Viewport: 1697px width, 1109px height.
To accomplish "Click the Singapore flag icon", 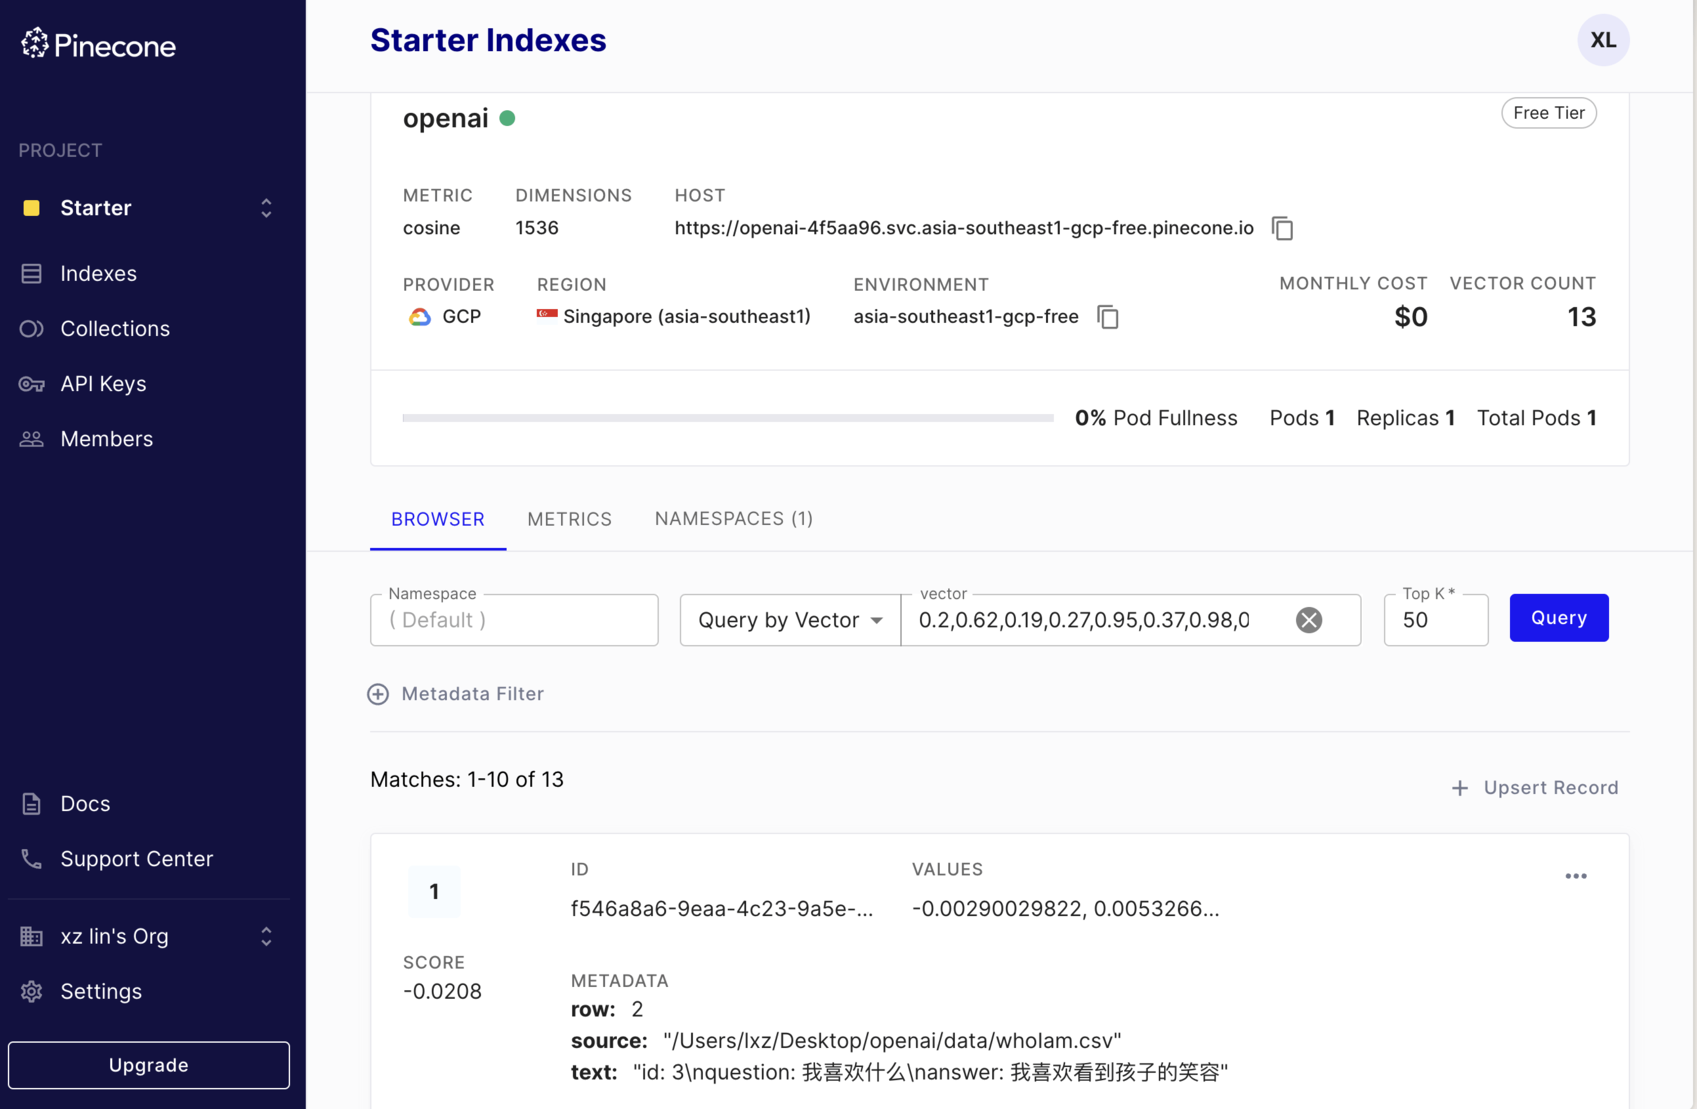I will (x=547, y=315).
